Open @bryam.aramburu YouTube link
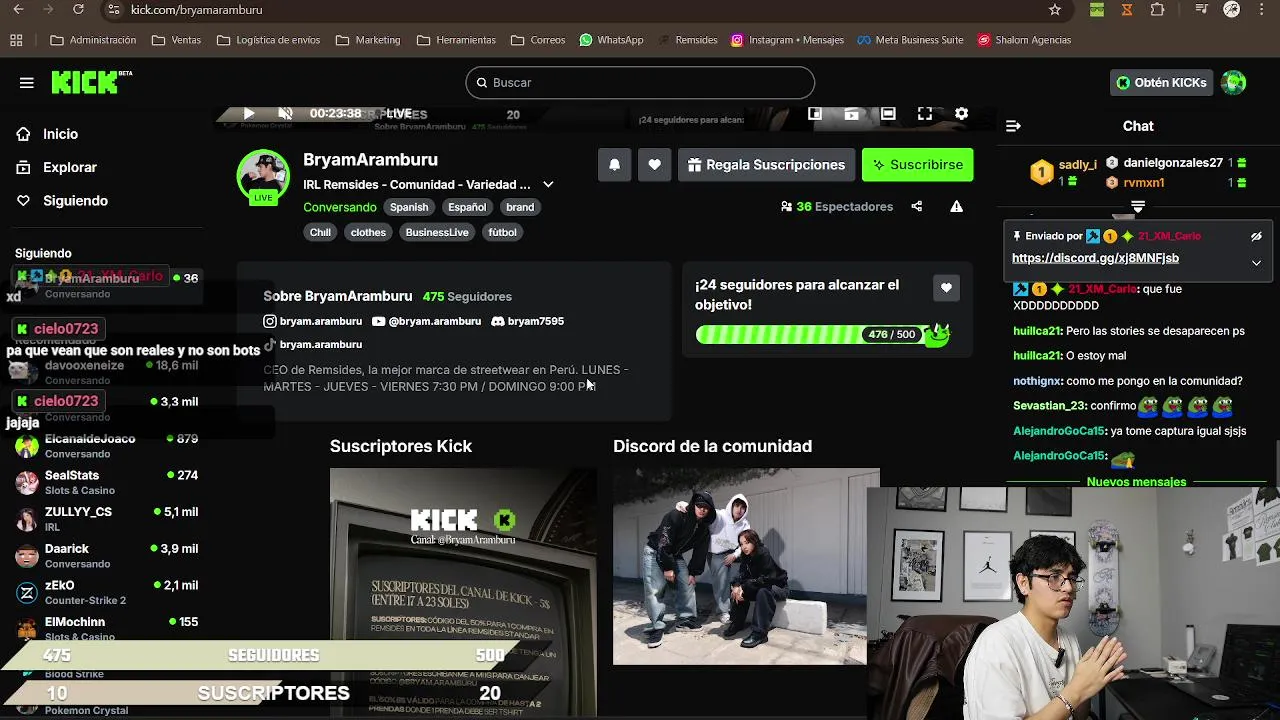Image resolution: width=1280 pixels, height=720 pixels. (426, 321)
